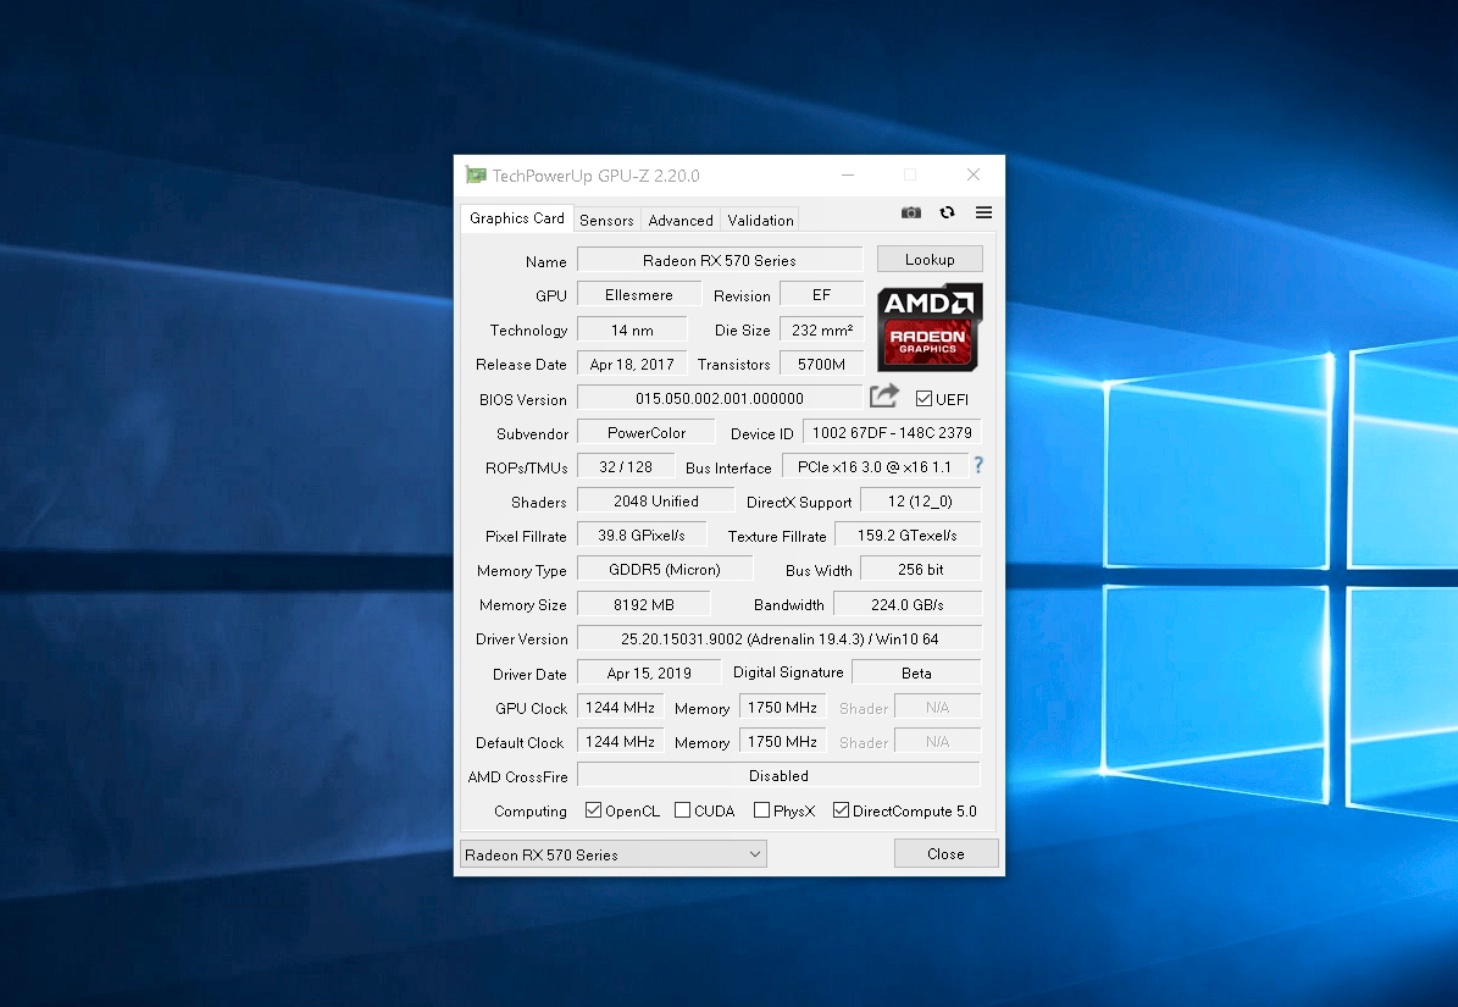This screenshot has width=1458, height=1007.
Task: Minimize the GPU-Z window
Action: pyautogui.click(x=848, y=175)
